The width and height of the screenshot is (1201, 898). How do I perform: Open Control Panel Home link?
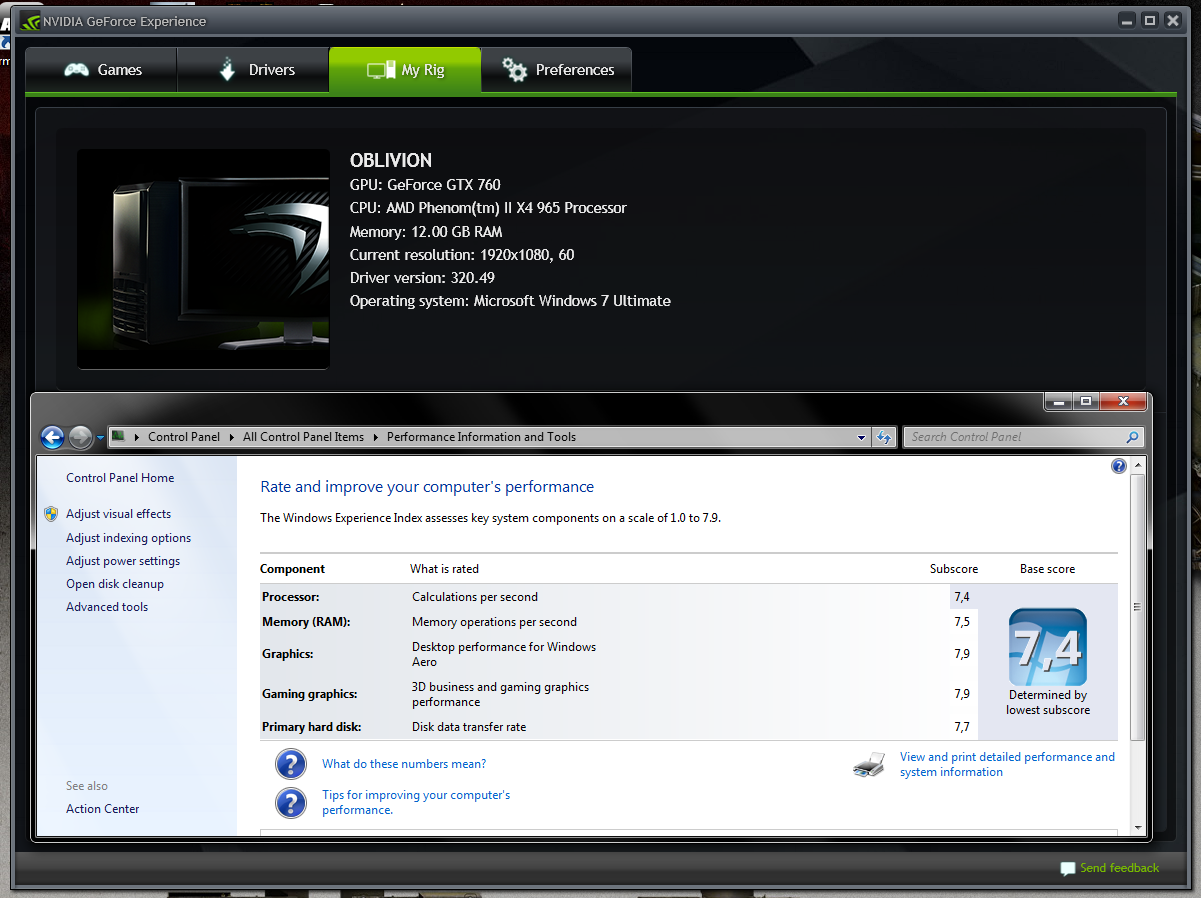click(x=120, y=478)
